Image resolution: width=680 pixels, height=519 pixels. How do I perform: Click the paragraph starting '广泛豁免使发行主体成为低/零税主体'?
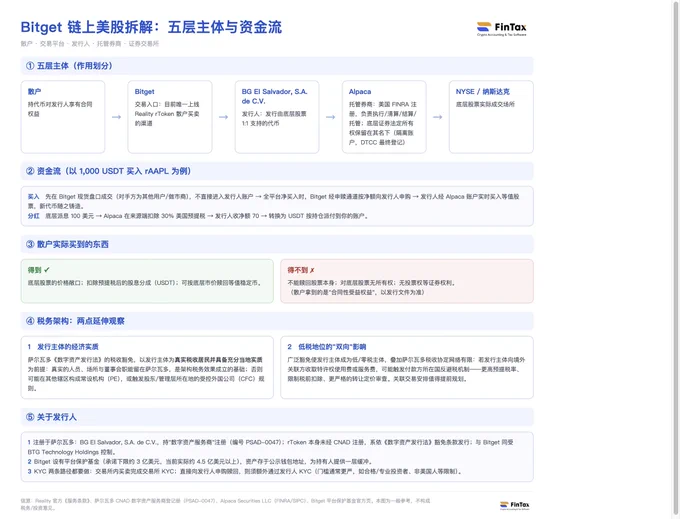coord(406,369)
